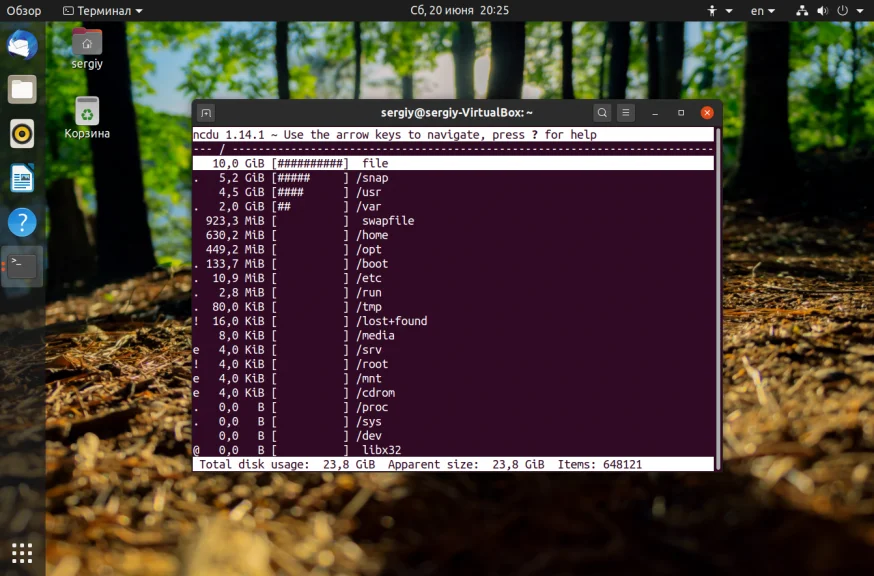Open the Help icon in dock
Screen dimensions: 874x576
point(22,222)
